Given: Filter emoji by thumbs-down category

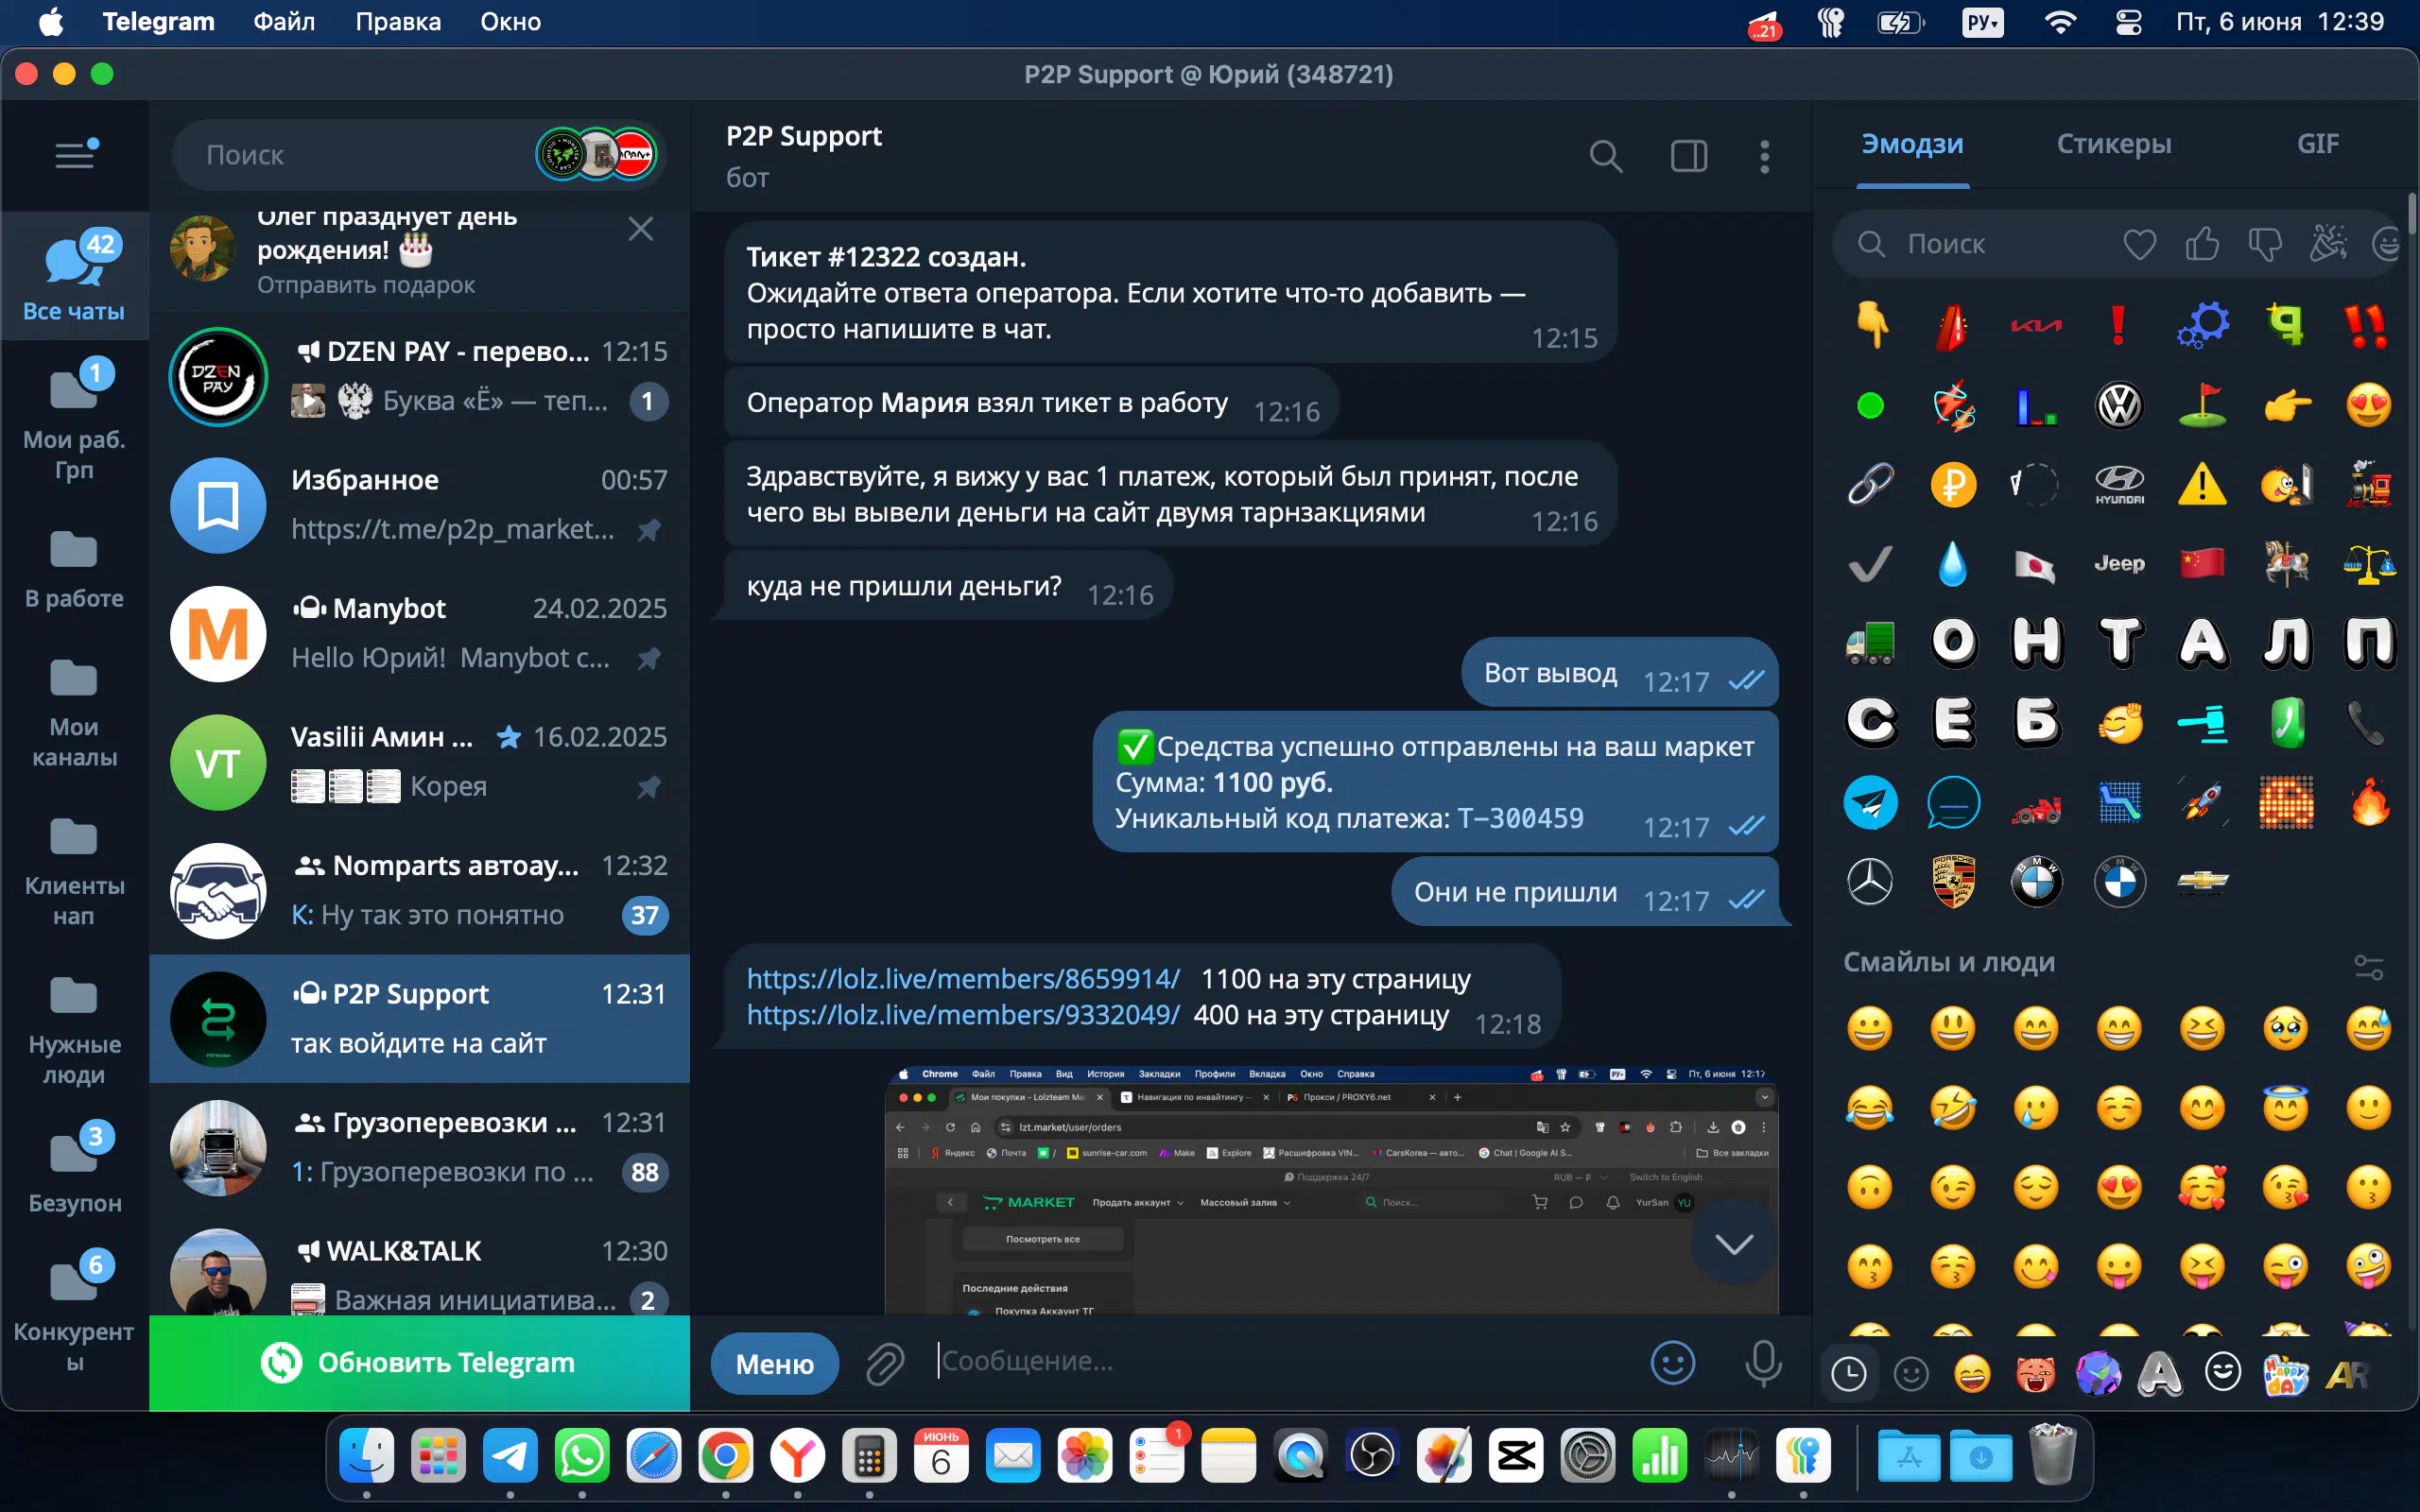Looking at the screenshot, I should (2265, 244).
